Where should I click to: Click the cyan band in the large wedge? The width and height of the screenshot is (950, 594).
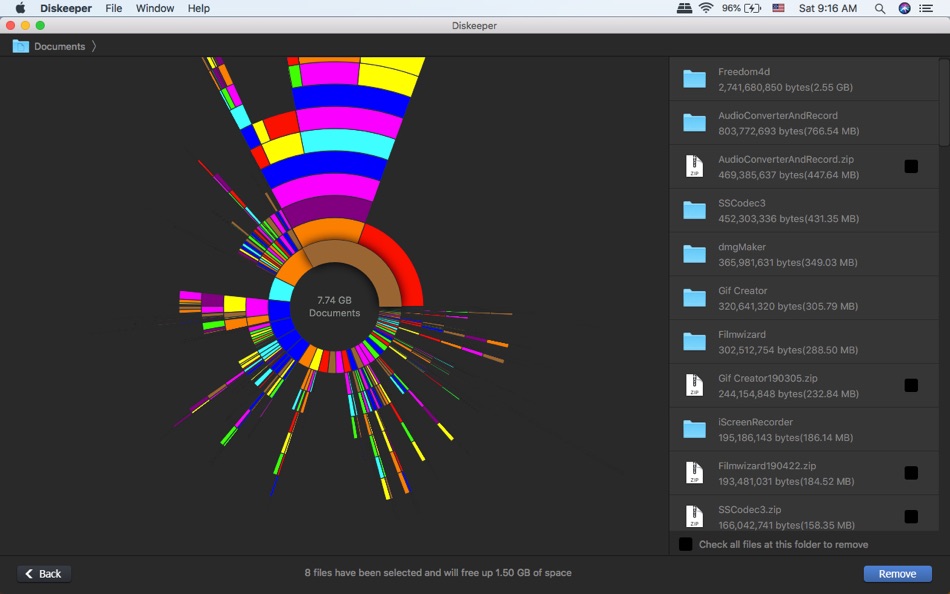pyautogui.click(x=347, y=144)
